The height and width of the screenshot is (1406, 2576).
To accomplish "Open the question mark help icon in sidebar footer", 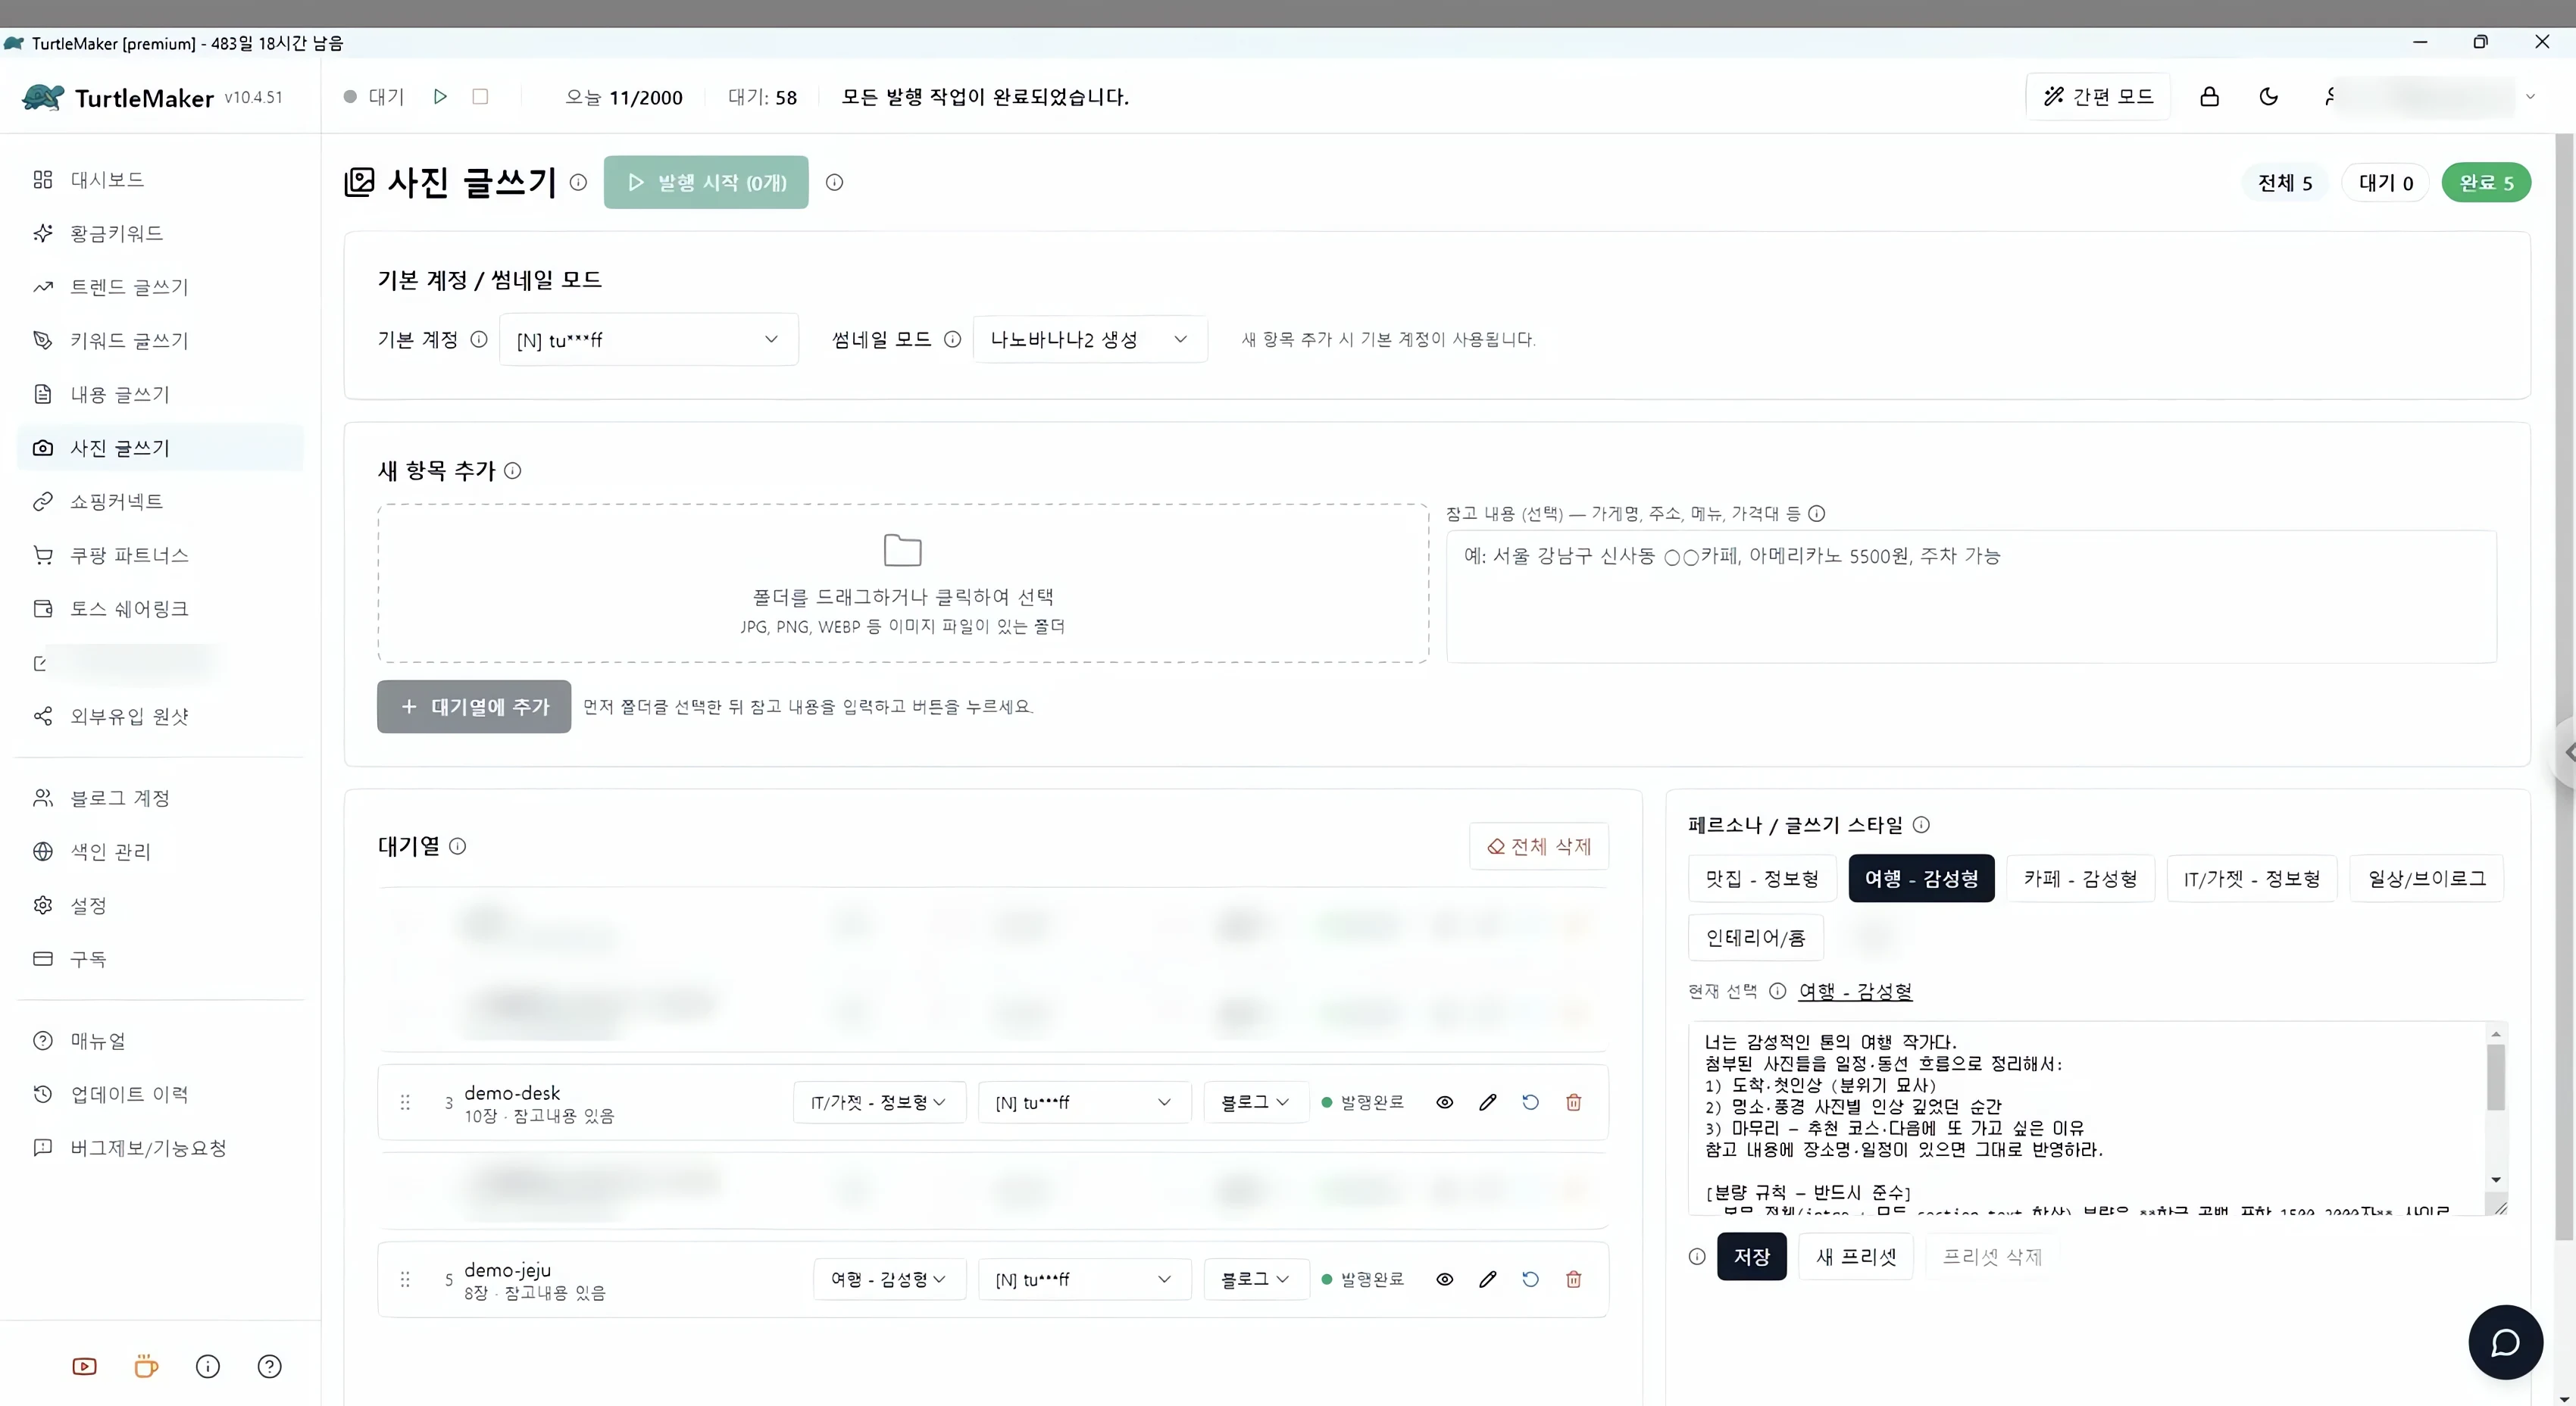I will coord(270,1366).
